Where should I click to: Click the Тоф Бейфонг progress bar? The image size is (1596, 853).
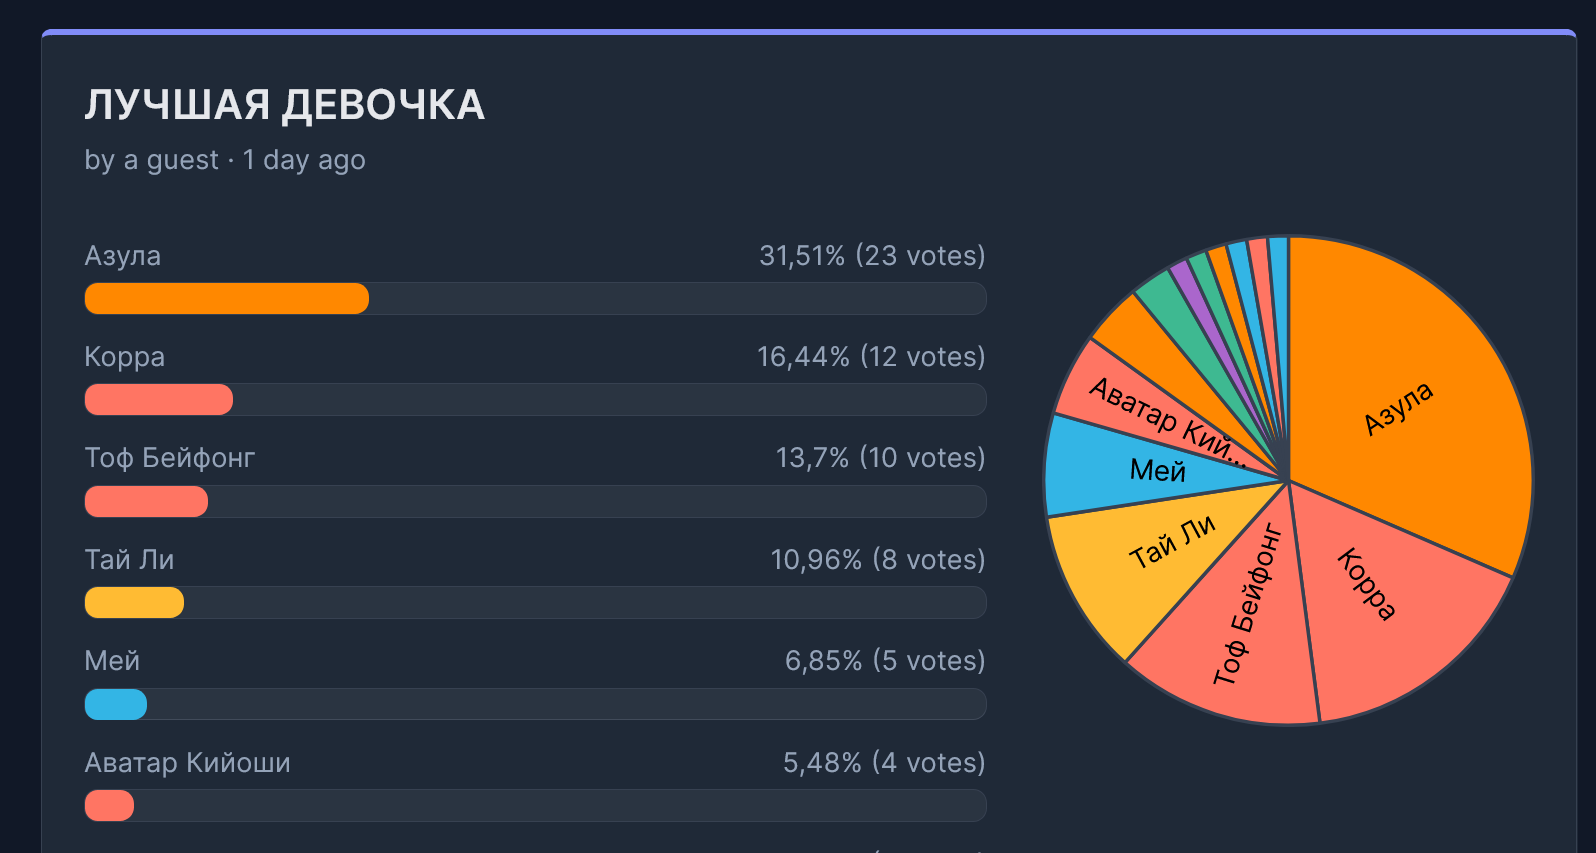point(146,501)
